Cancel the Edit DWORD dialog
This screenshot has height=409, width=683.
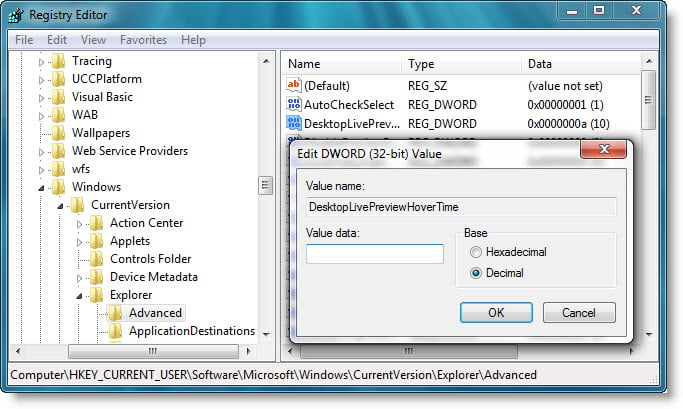click(579, 313)
